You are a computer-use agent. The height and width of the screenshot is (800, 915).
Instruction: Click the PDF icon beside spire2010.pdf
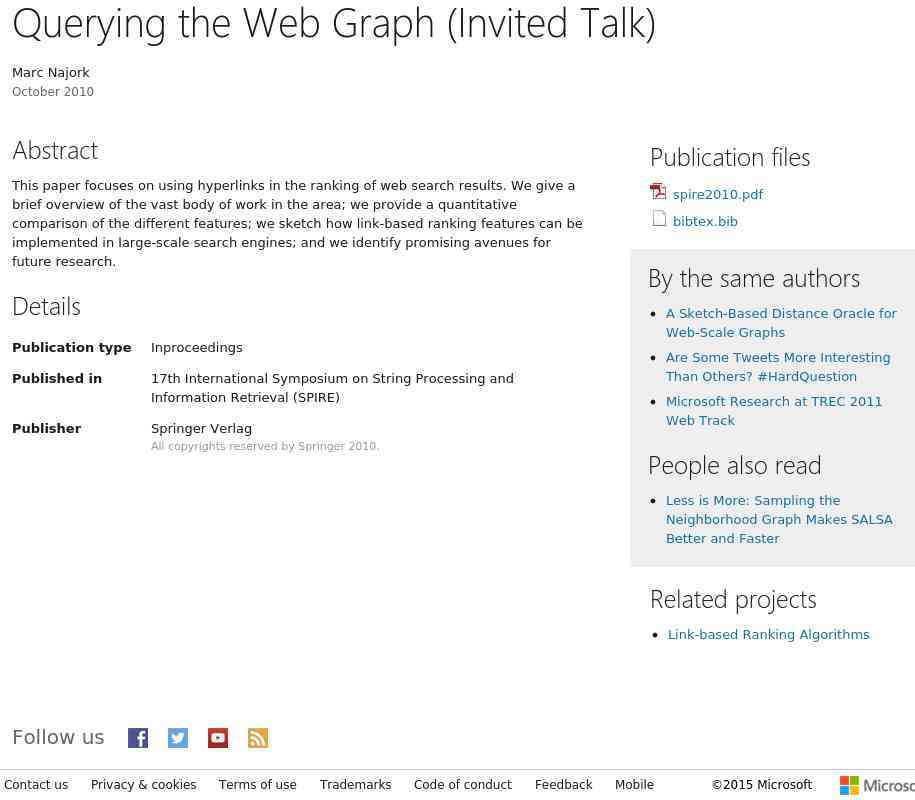tap(658, 191)
